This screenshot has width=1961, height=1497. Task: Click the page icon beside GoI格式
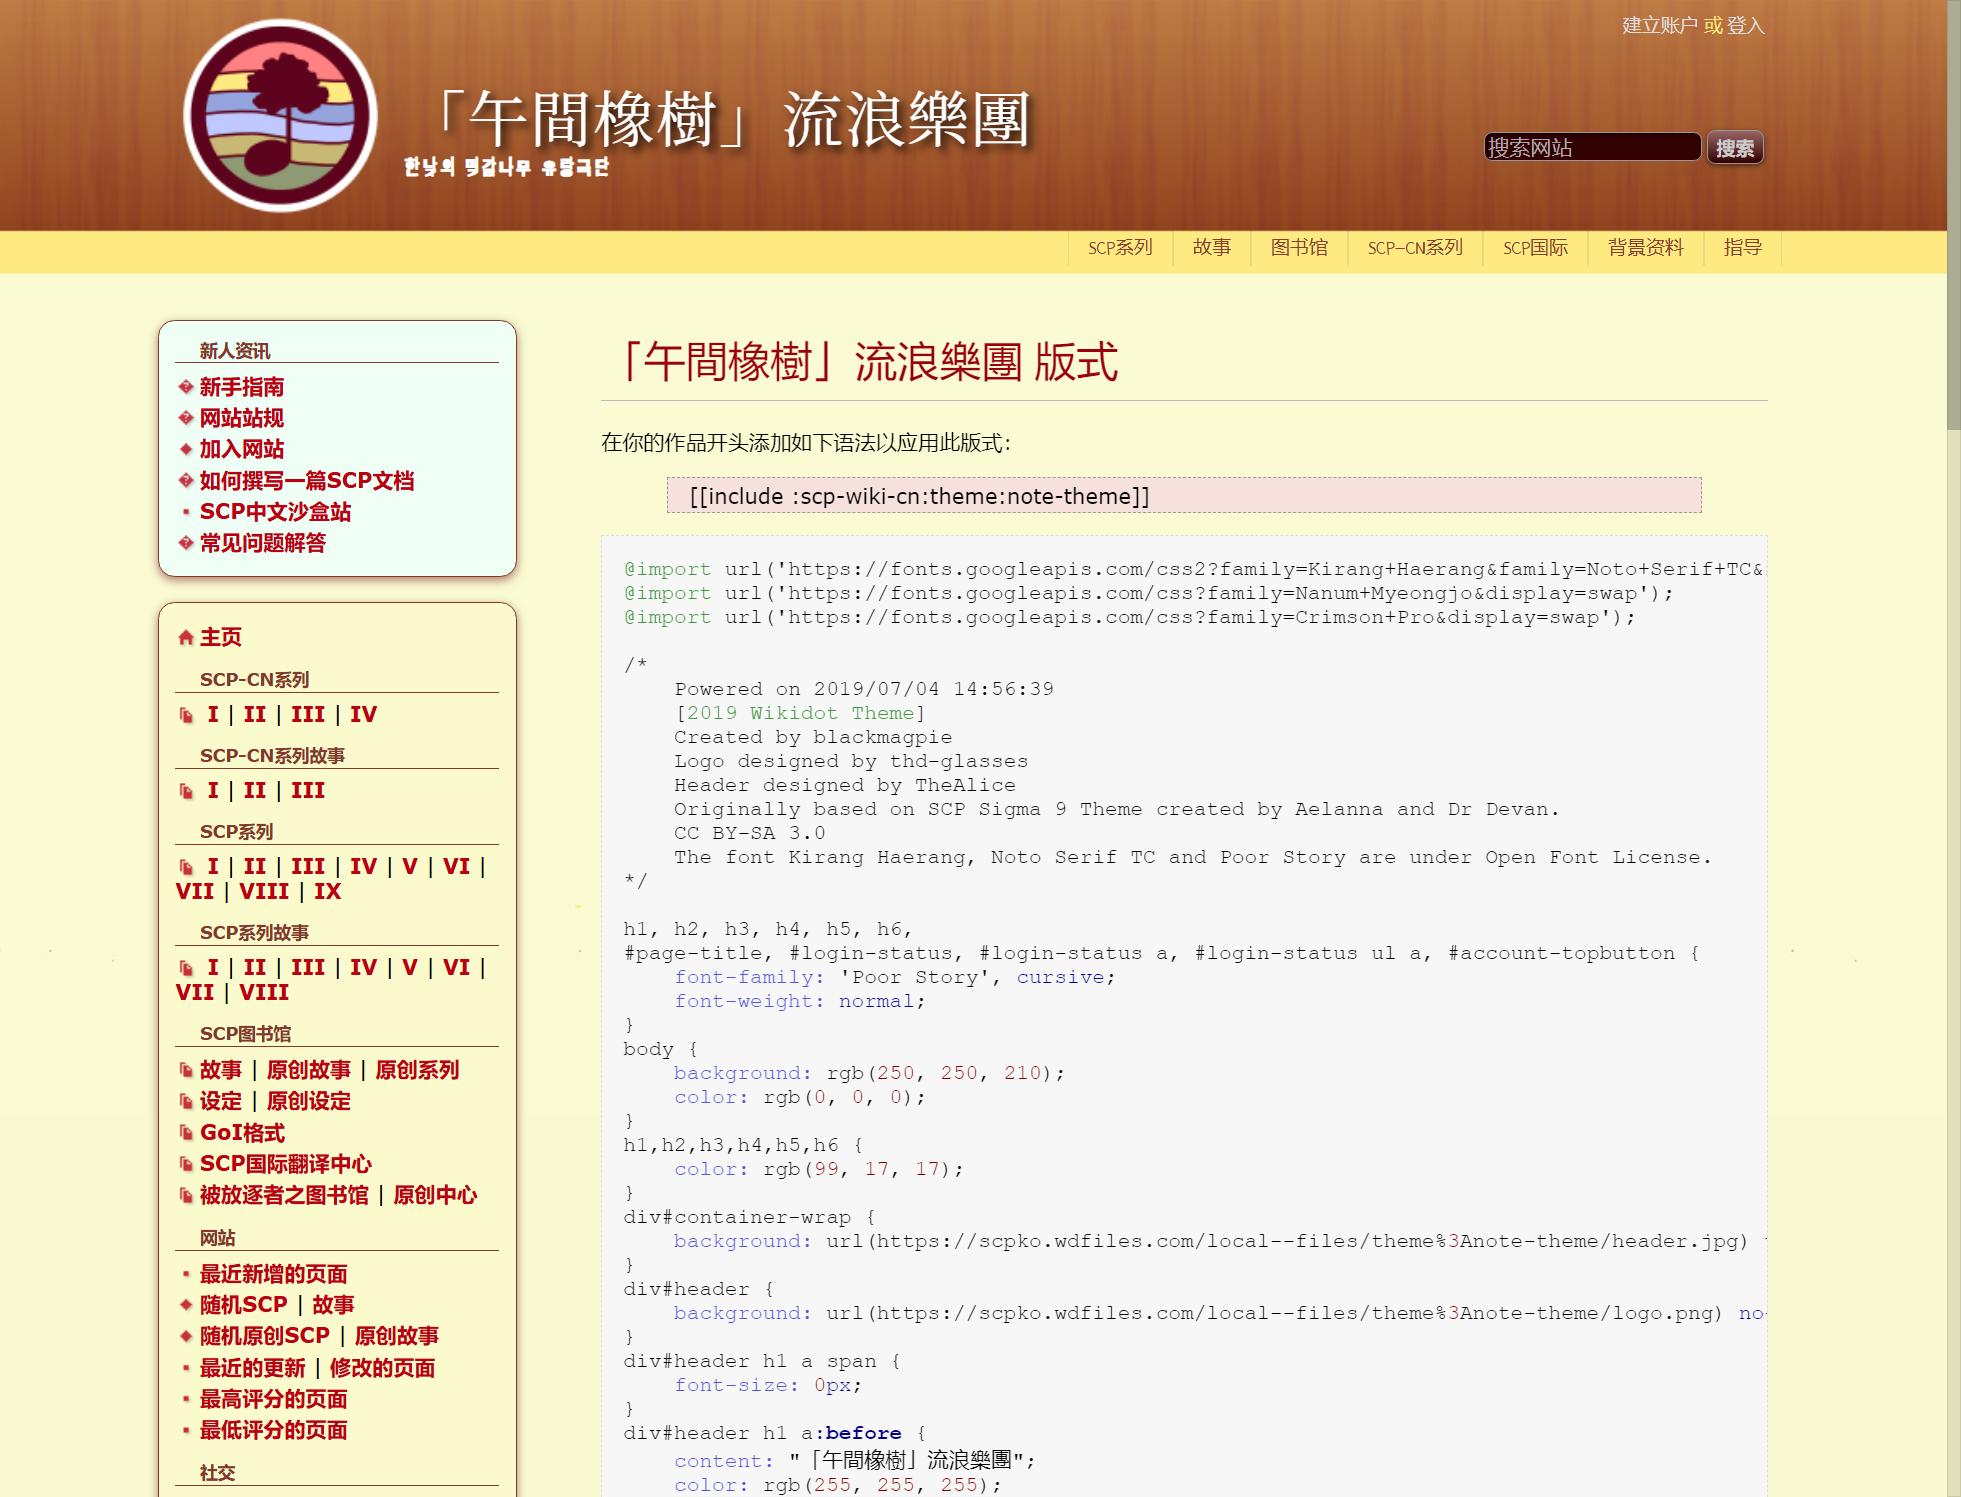point(186,1133)
